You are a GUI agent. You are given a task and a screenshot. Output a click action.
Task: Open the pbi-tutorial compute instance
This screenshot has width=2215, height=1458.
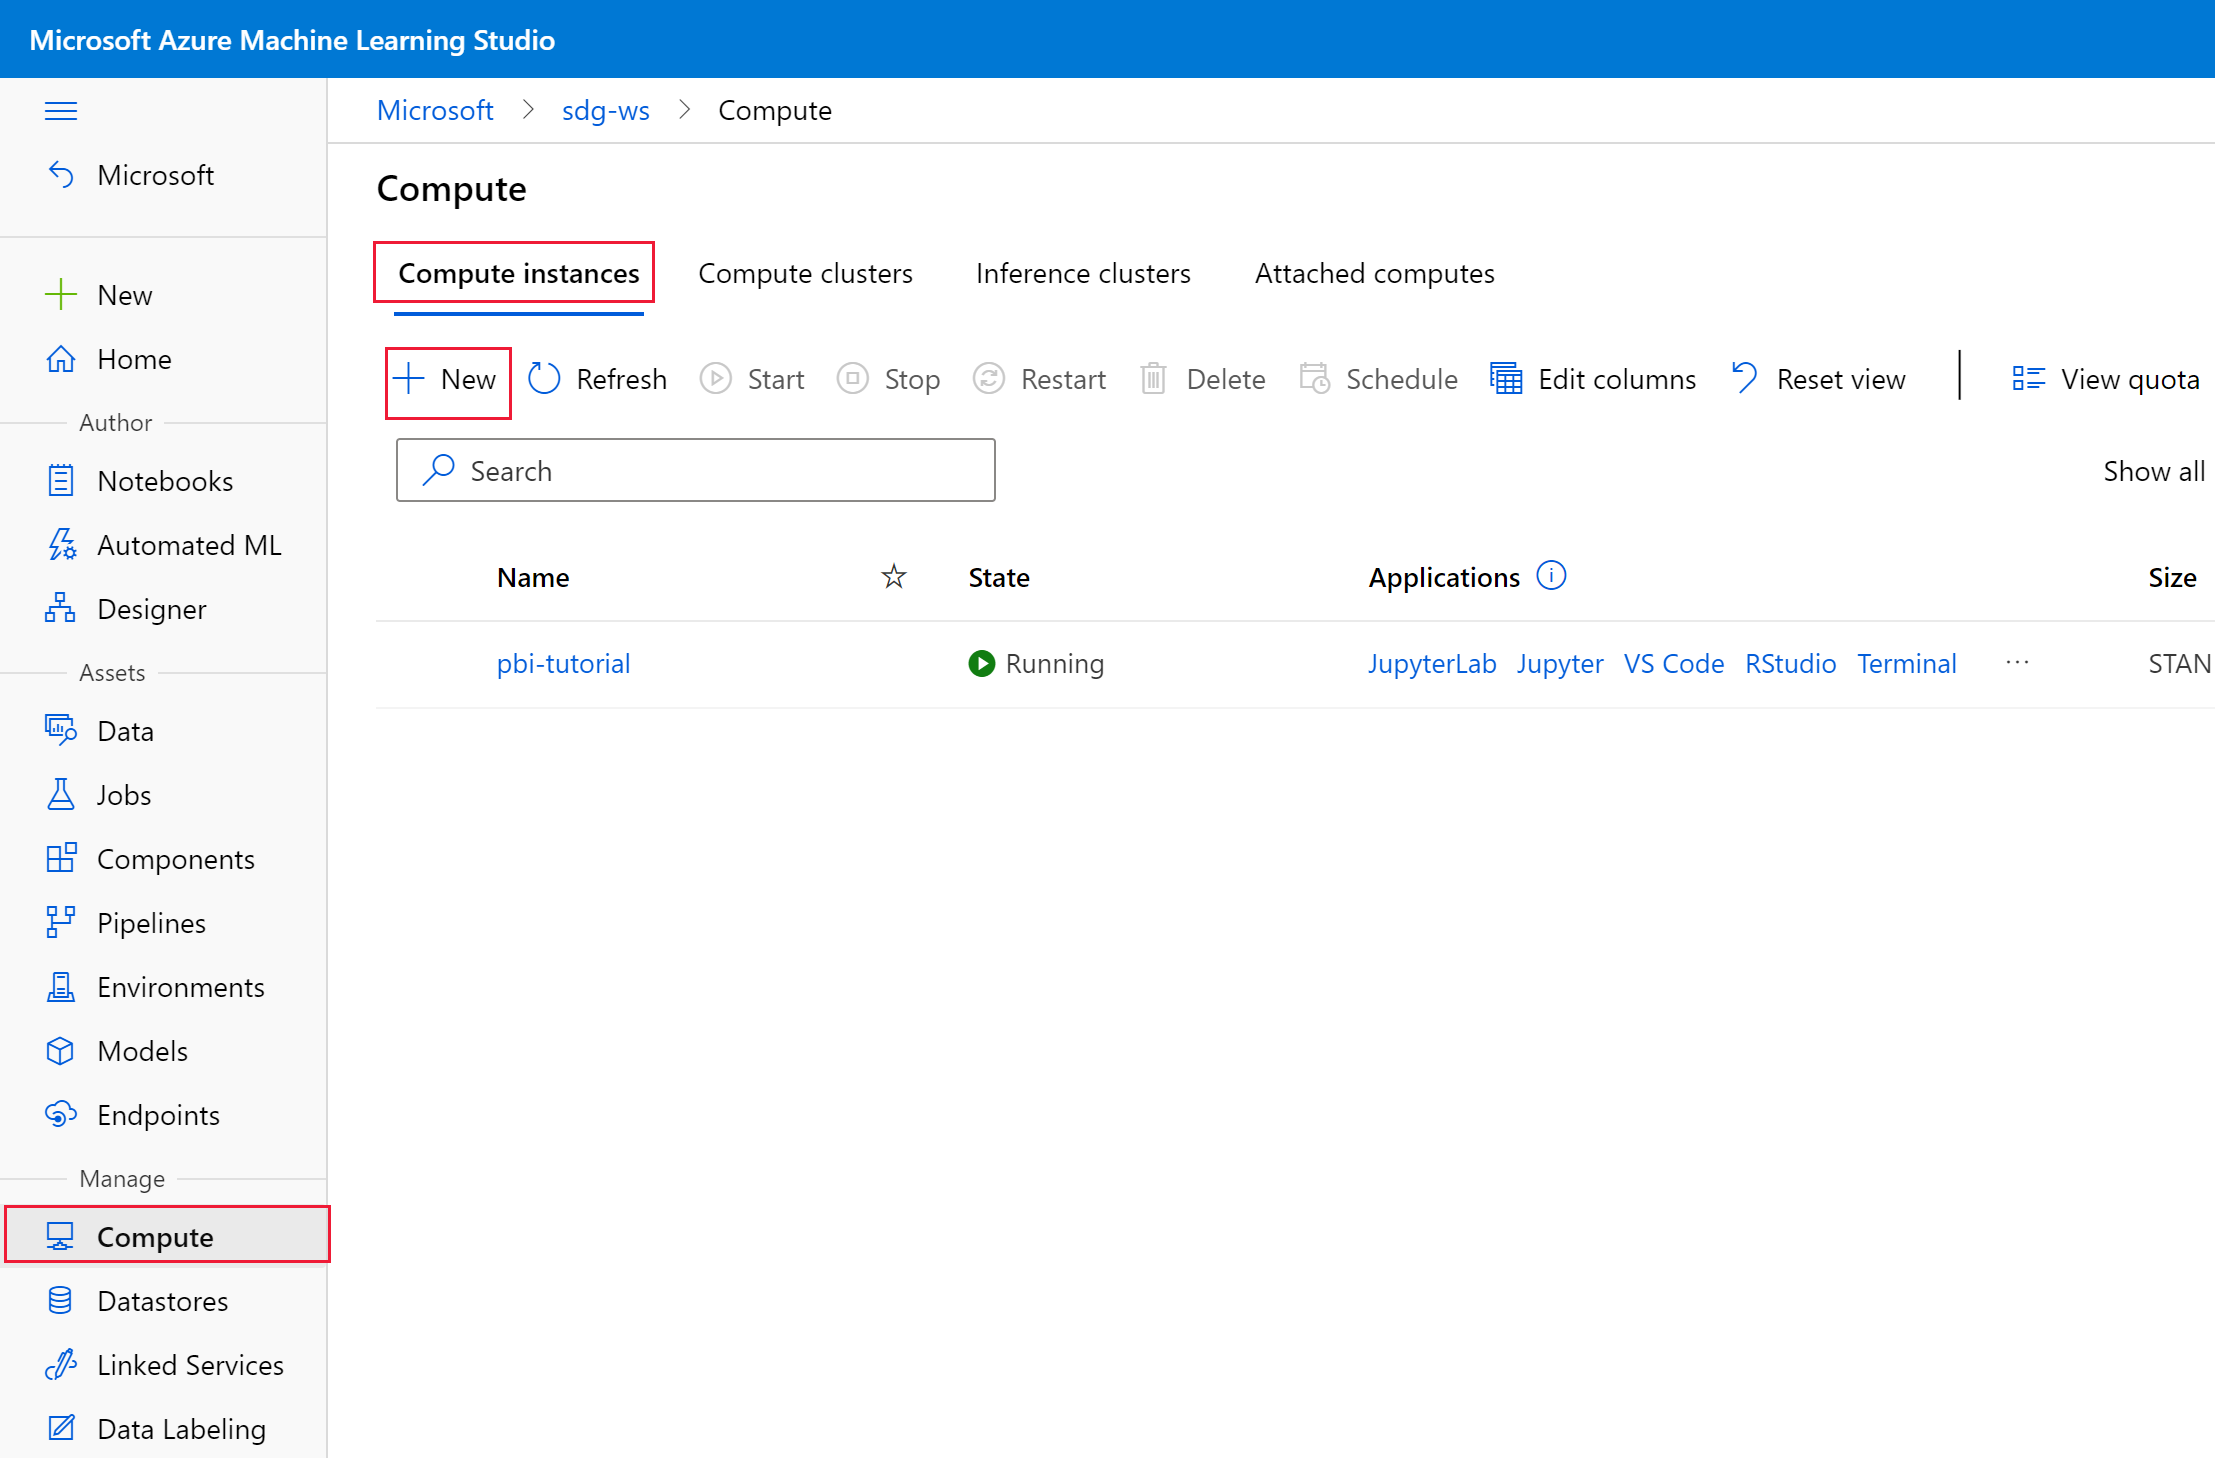click(563, 664)
